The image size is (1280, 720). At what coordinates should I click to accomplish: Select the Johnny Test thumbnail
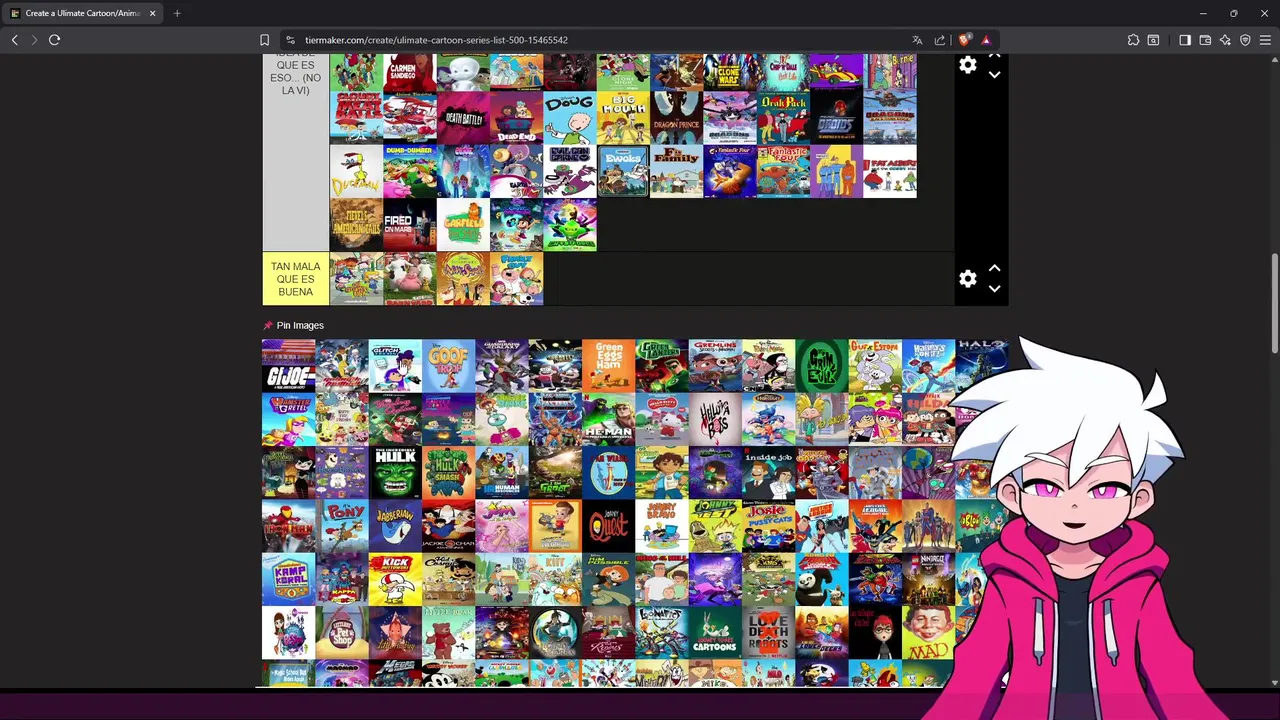pos(715,525)
